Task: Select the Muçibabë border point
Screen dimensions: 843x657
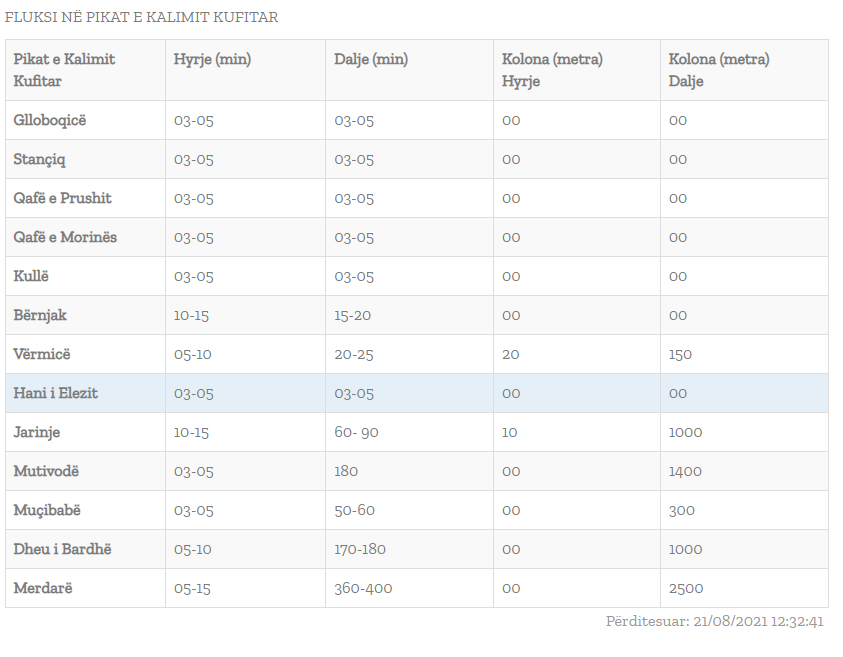Action: (47, 510)
